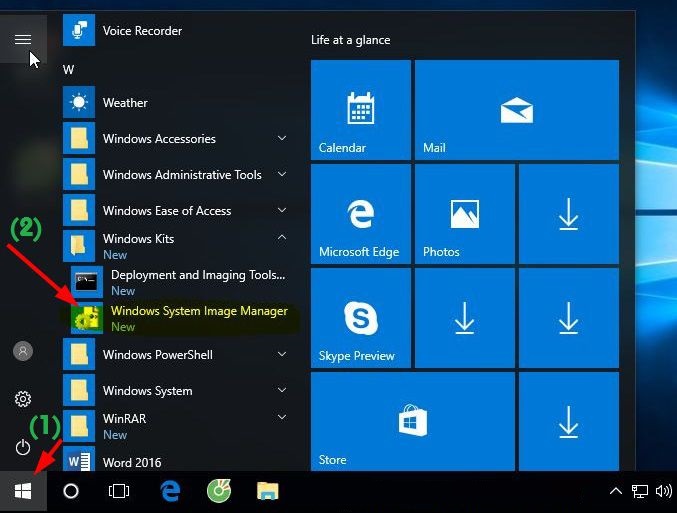This screenshot has width=677, height=513.
Task: Launch Windows System Image Manager icon
Action: pyautogui.click(x=87, y=318)
